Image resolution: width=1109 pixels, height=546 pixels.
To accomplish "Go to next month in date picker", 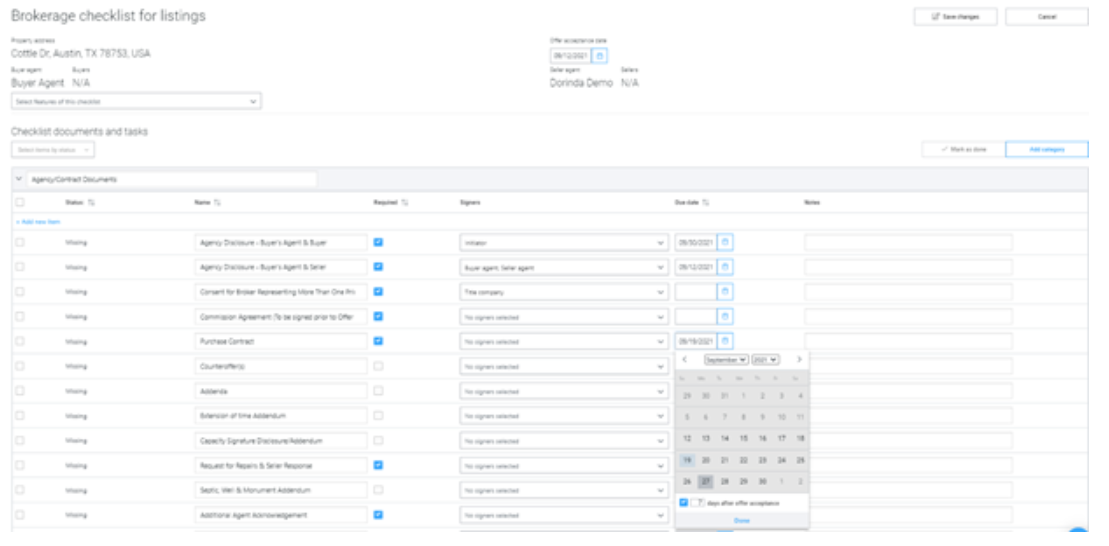I will point(799,359).
